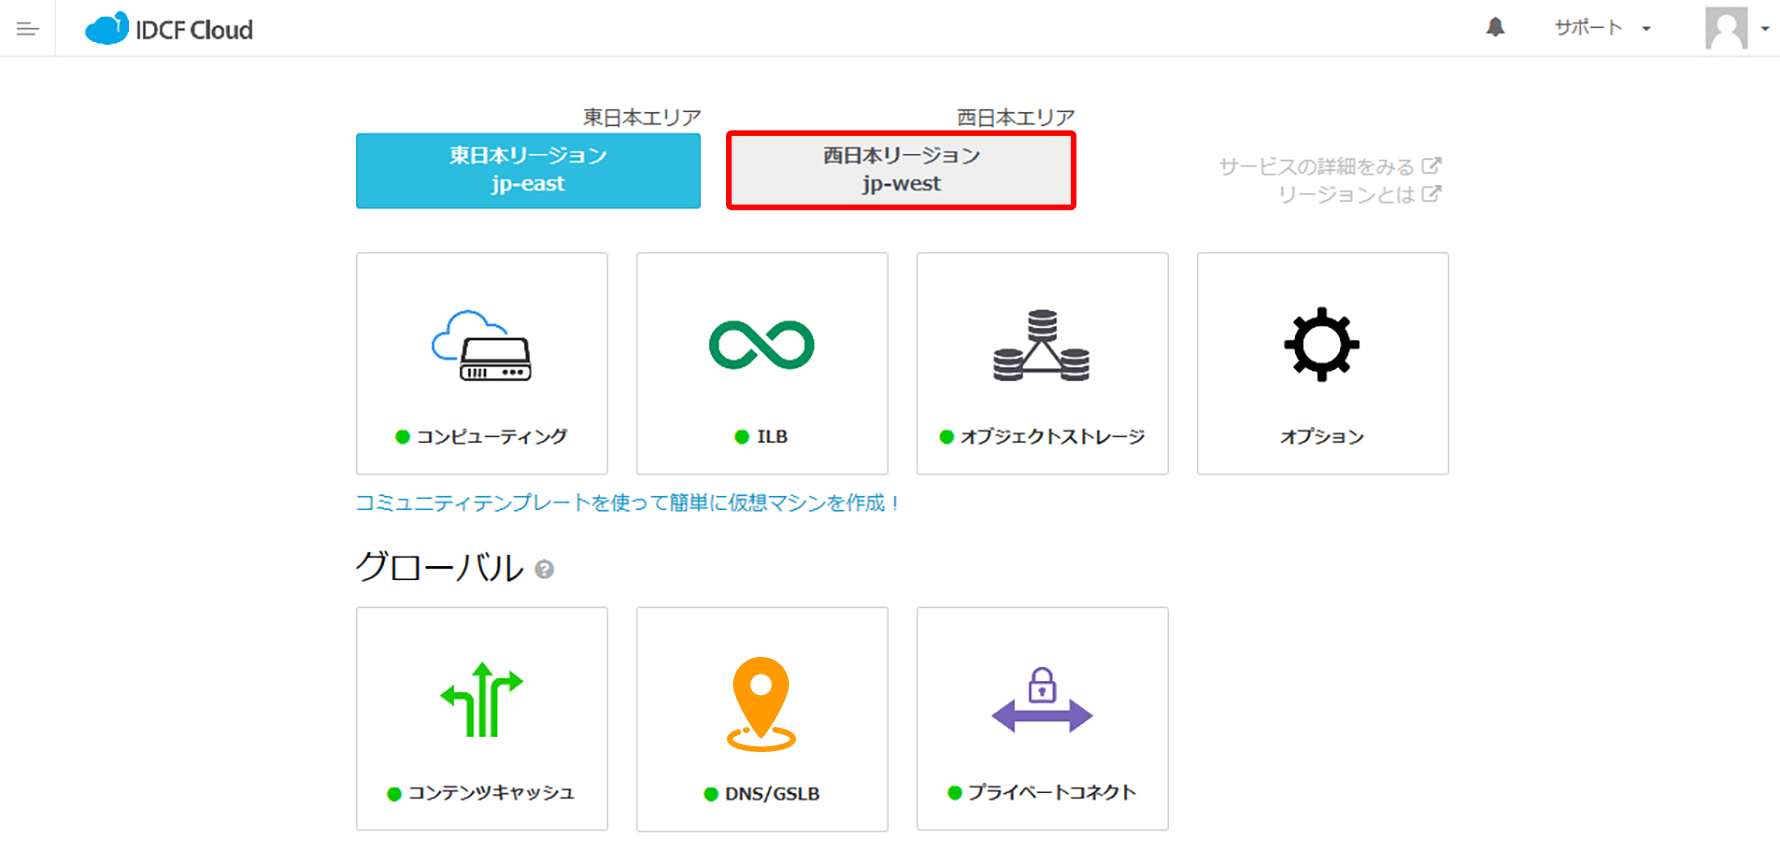Open the コンピューティング service tile icon
This screenshot has height=845, width=1780.
(x=482, y=346)
